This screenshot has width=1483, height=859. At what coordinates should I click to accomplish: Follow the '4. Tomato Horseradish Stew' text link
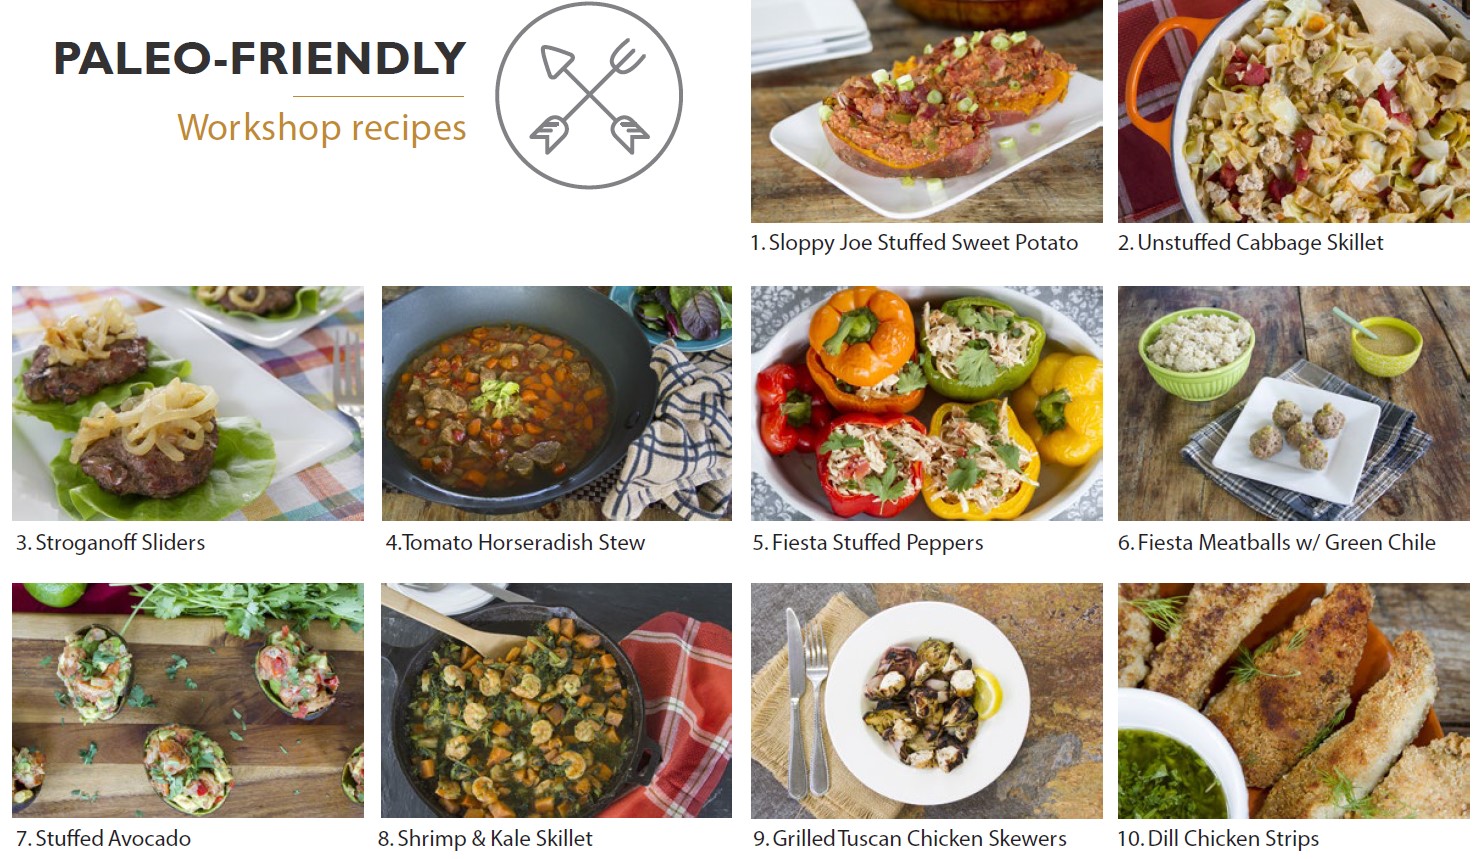tap(515, 543)
